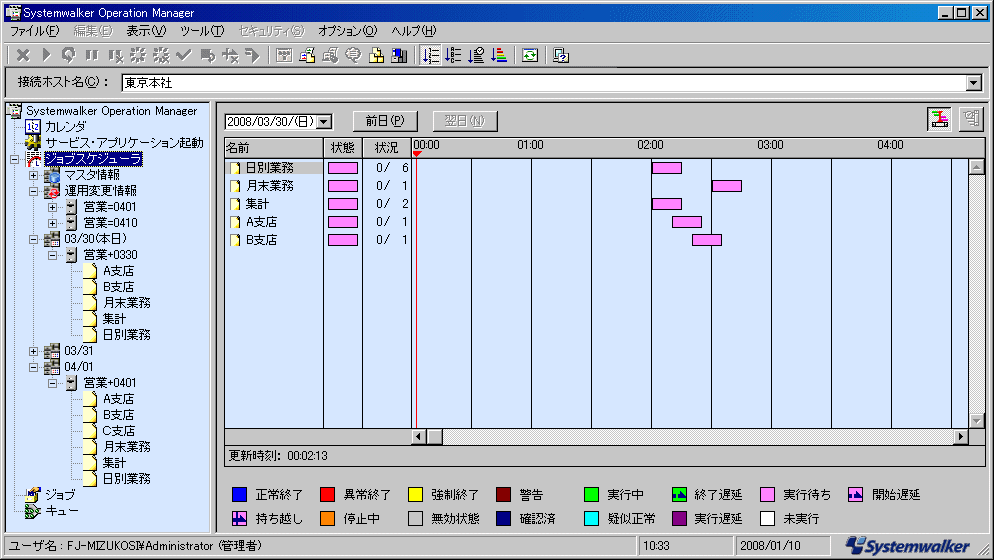Click the checkmark (confirm) toolbar icon

pos(184,56)
